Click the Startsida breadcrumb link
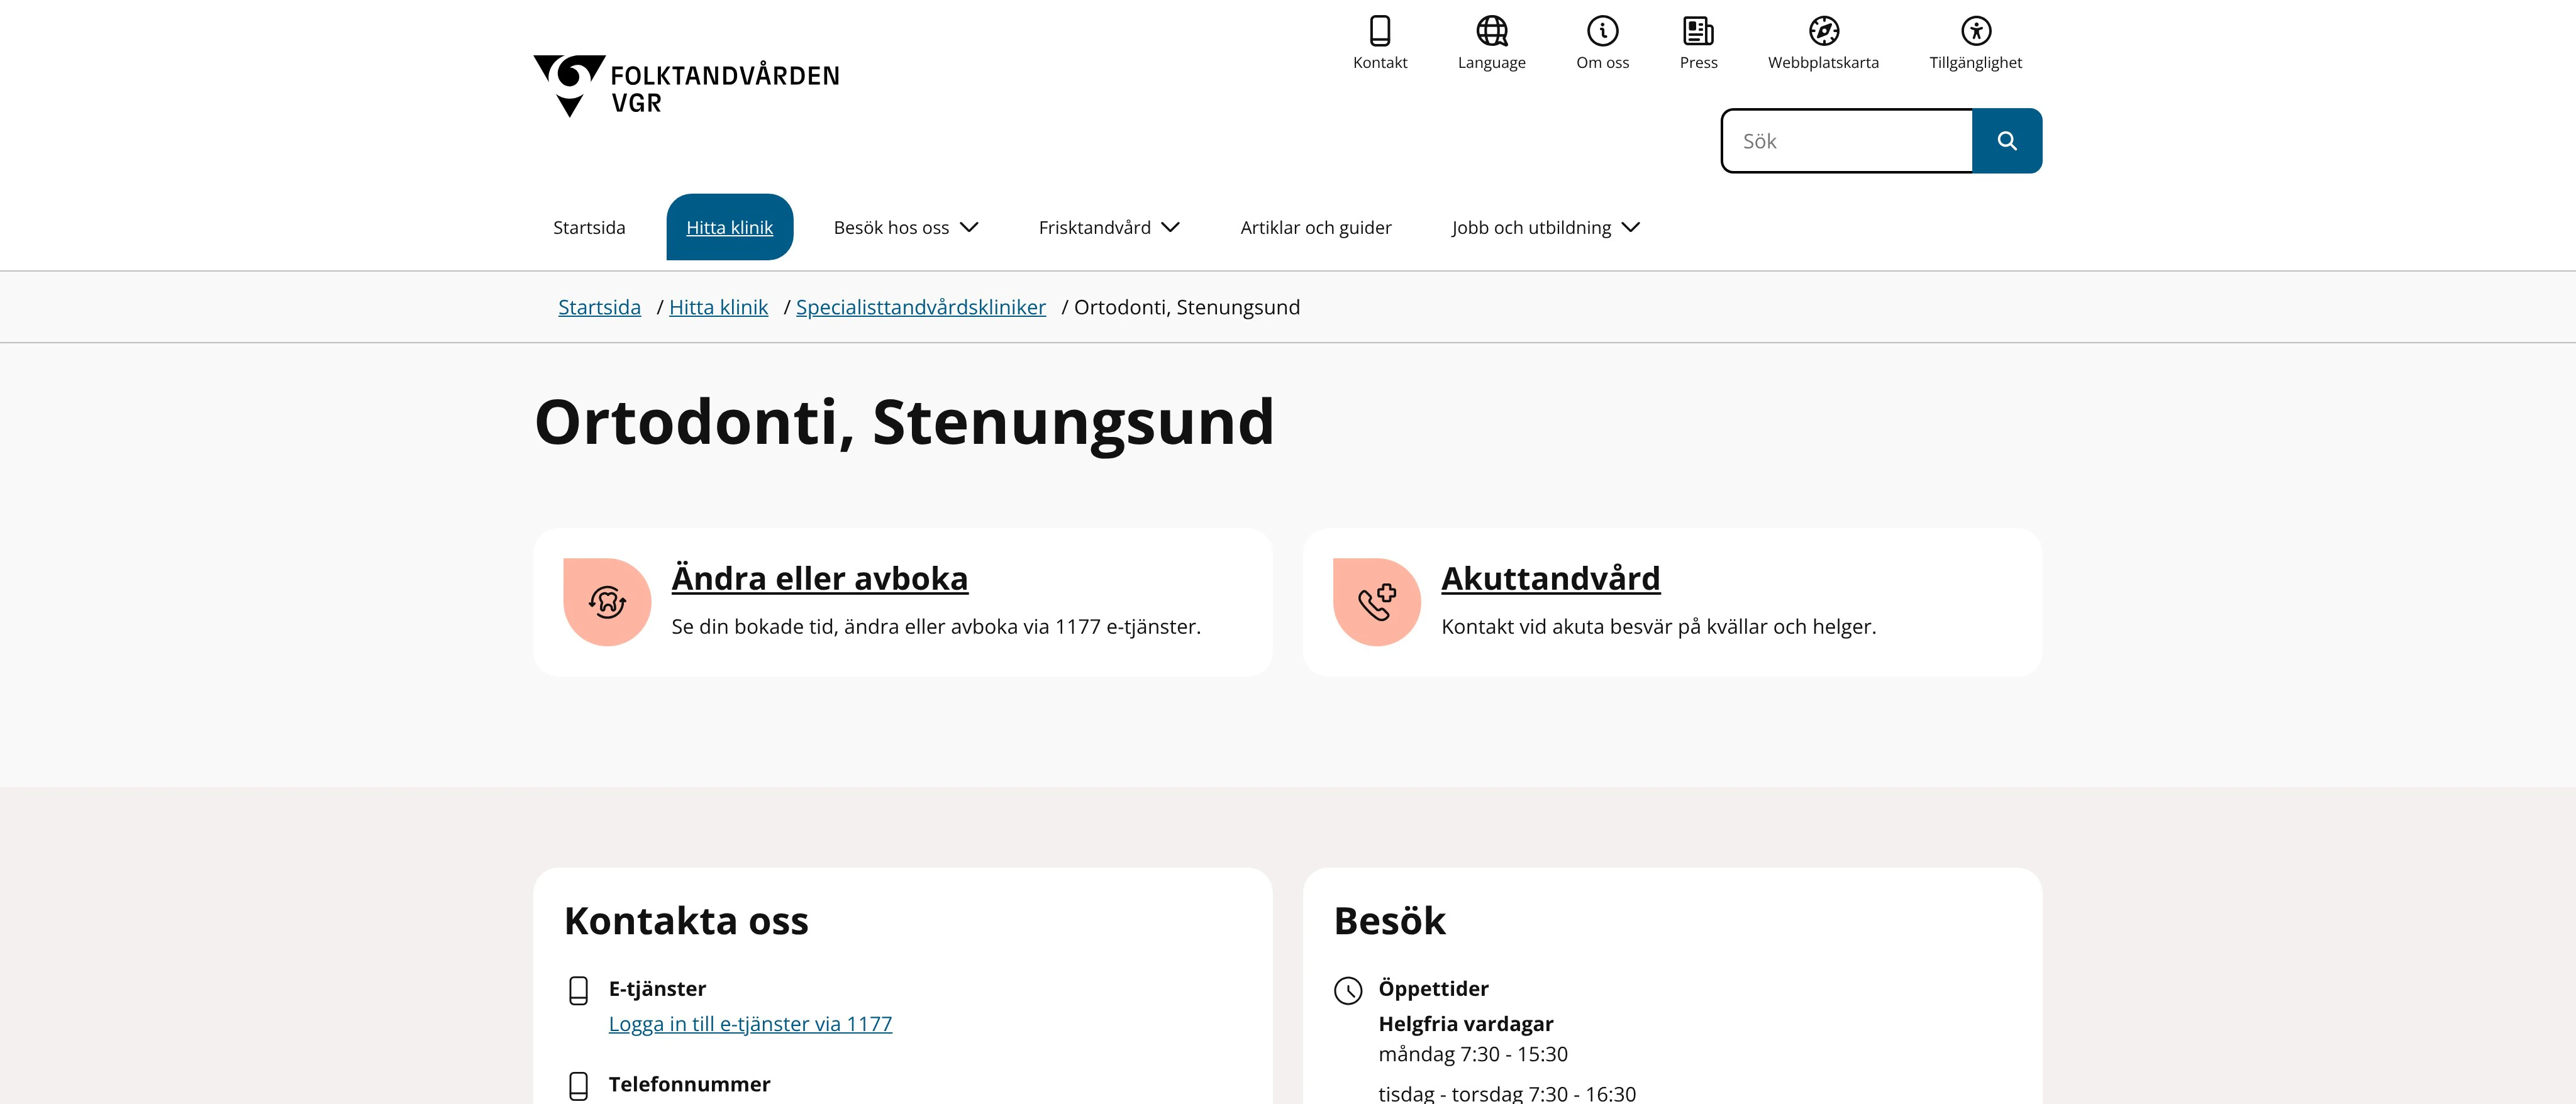 599,307
